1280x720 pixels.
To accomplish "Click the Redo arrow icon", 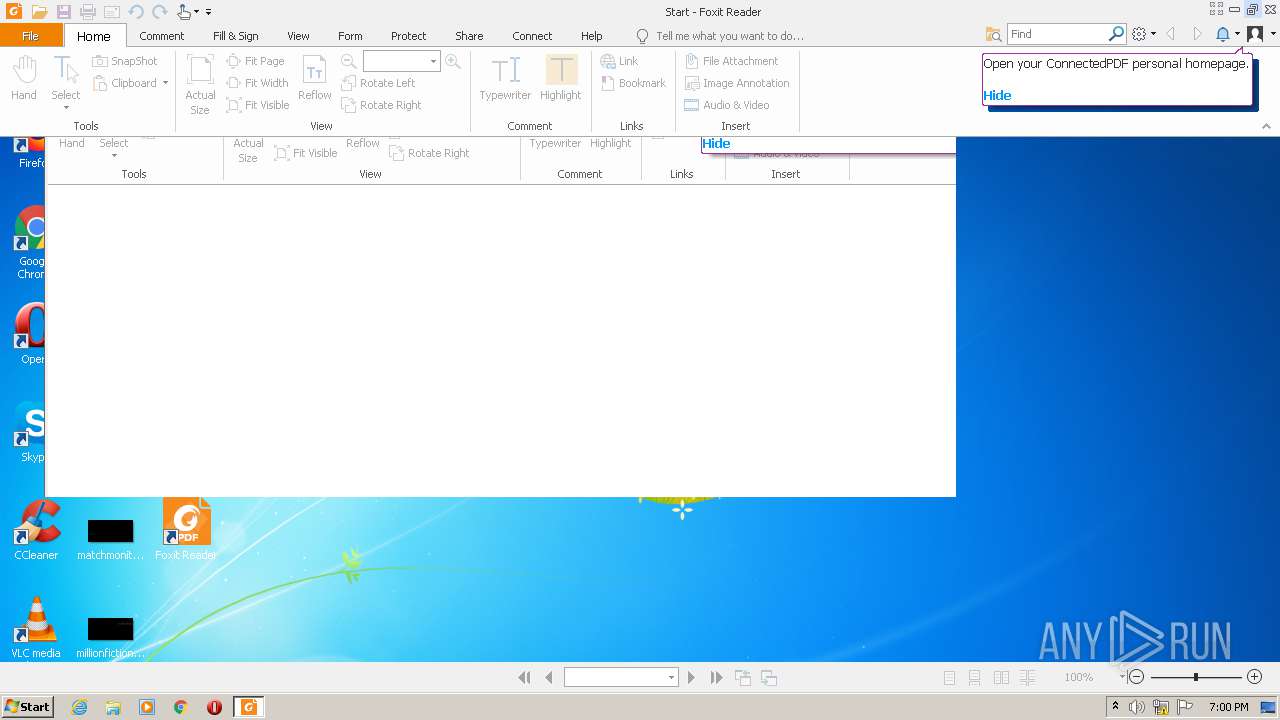I will point(159,12).
